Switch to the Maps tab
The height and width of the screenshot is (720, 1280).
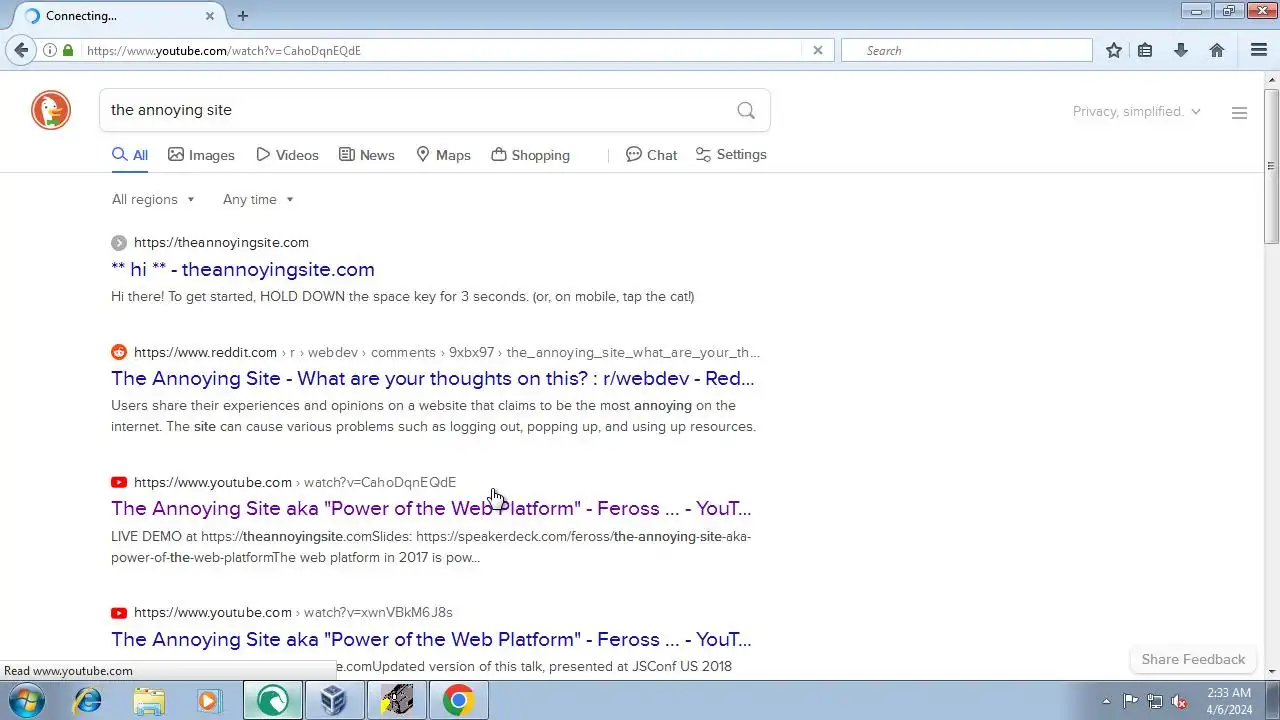point(443,155)
